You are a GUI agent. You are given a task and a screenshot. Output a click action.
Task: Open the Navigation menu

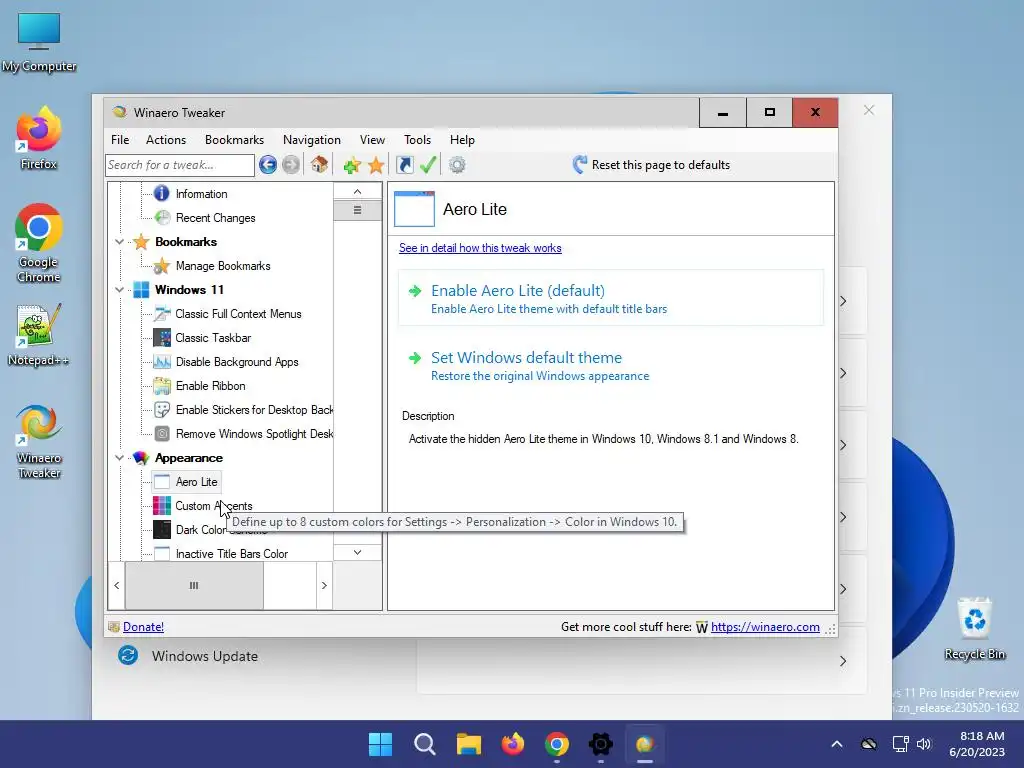point(312,140)
